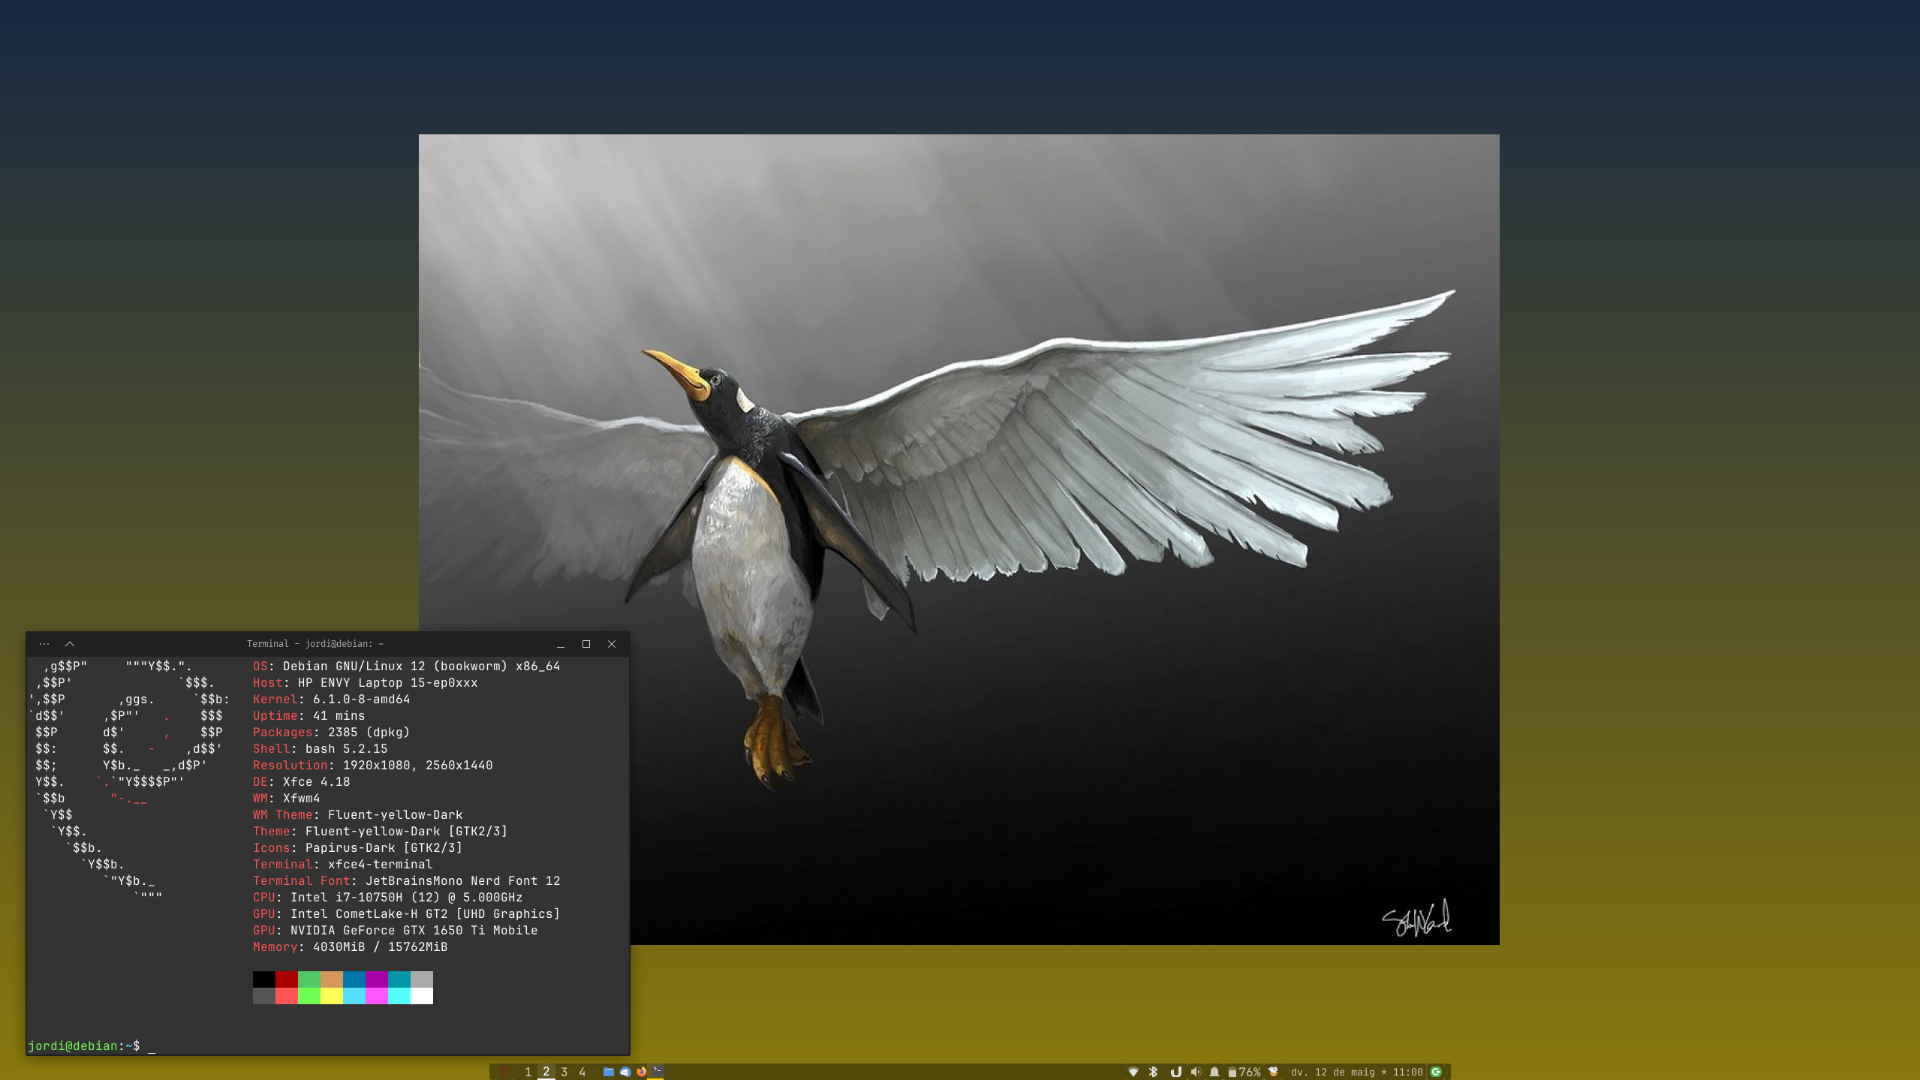Switch to workspace 3
Image resolution: width=1920 pixels, height=1080 pixels.
click(564, 1071)
